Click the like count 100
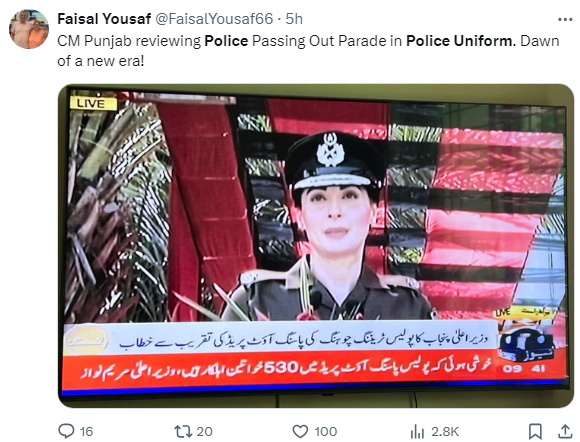This screenshot has height=442, width=580. coord(326,432)
